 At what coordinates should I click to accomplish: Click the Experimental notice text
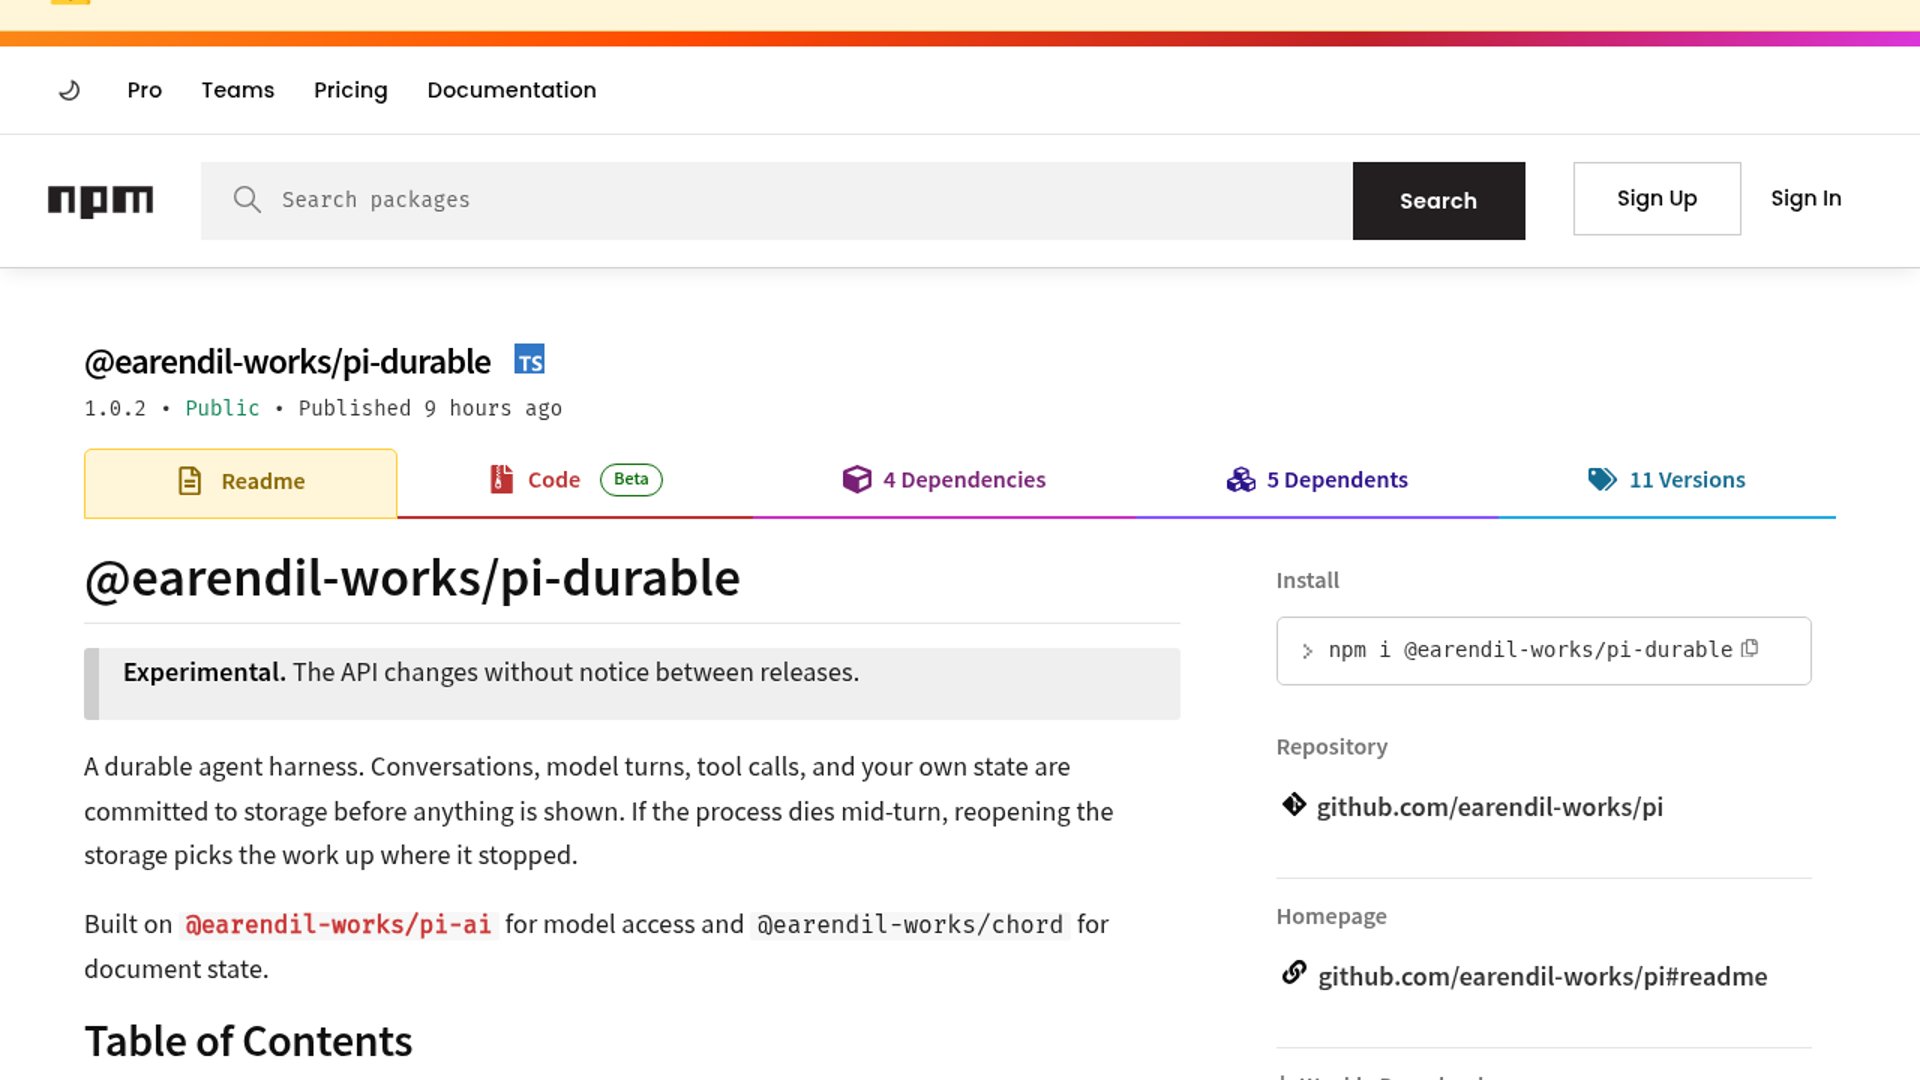click(491, 672)
